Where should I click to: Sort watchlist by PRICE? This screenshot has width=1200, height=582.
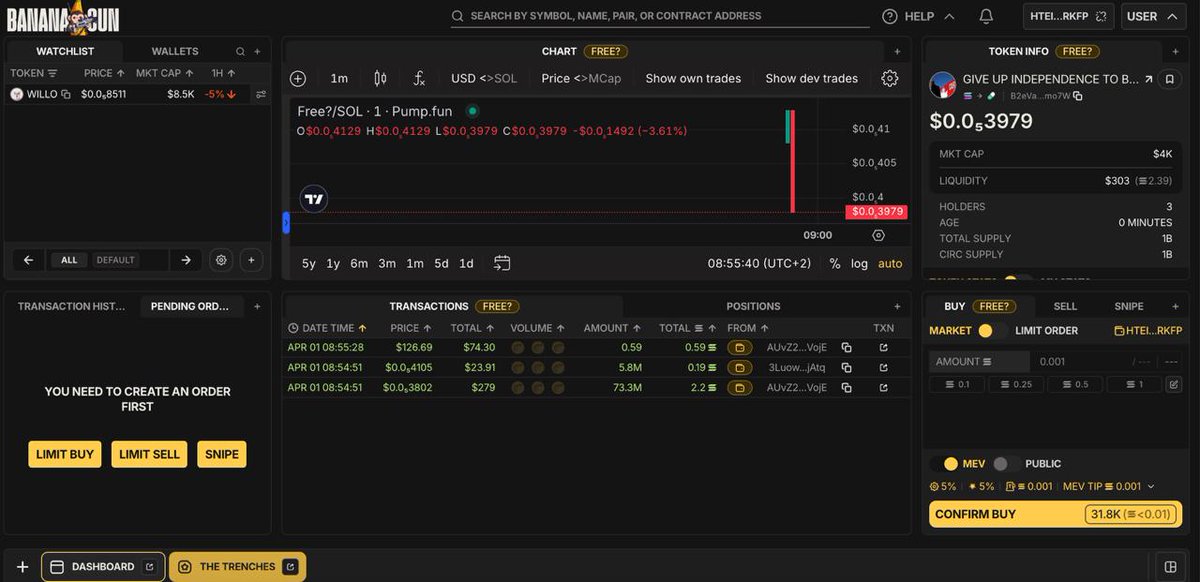[104, 73]
